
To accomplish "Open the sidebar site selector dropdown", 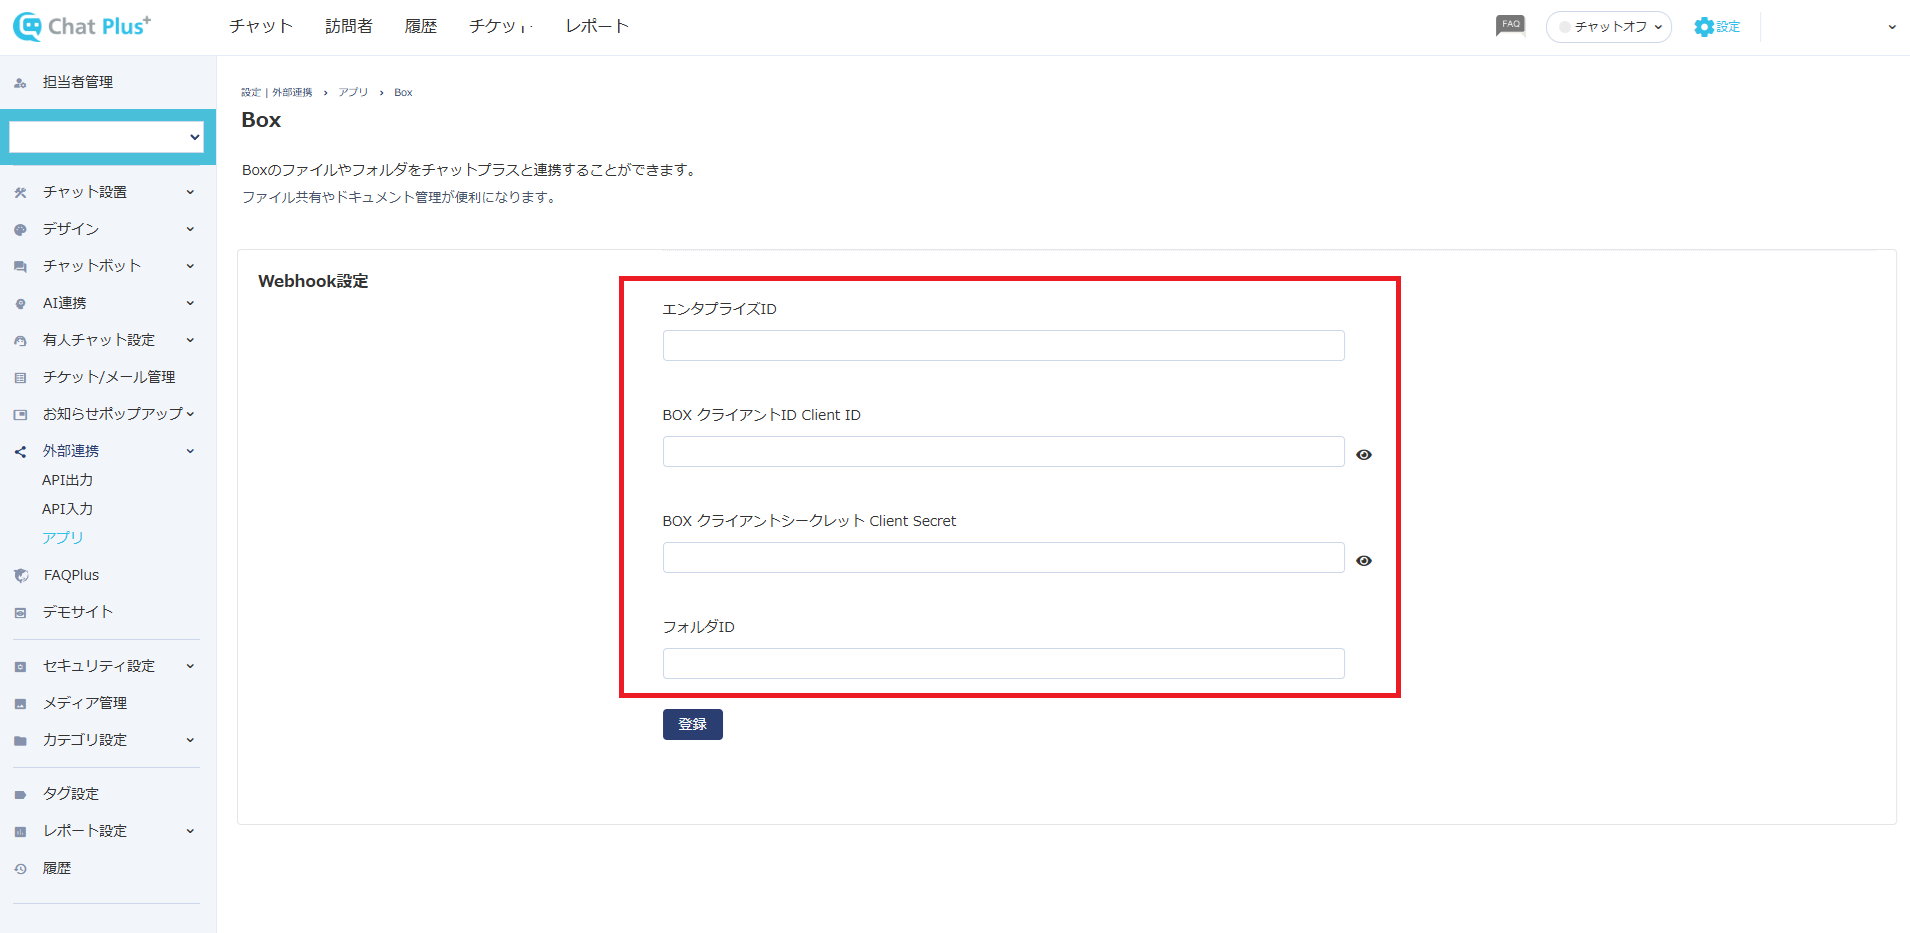I will (x=106, y=137).
